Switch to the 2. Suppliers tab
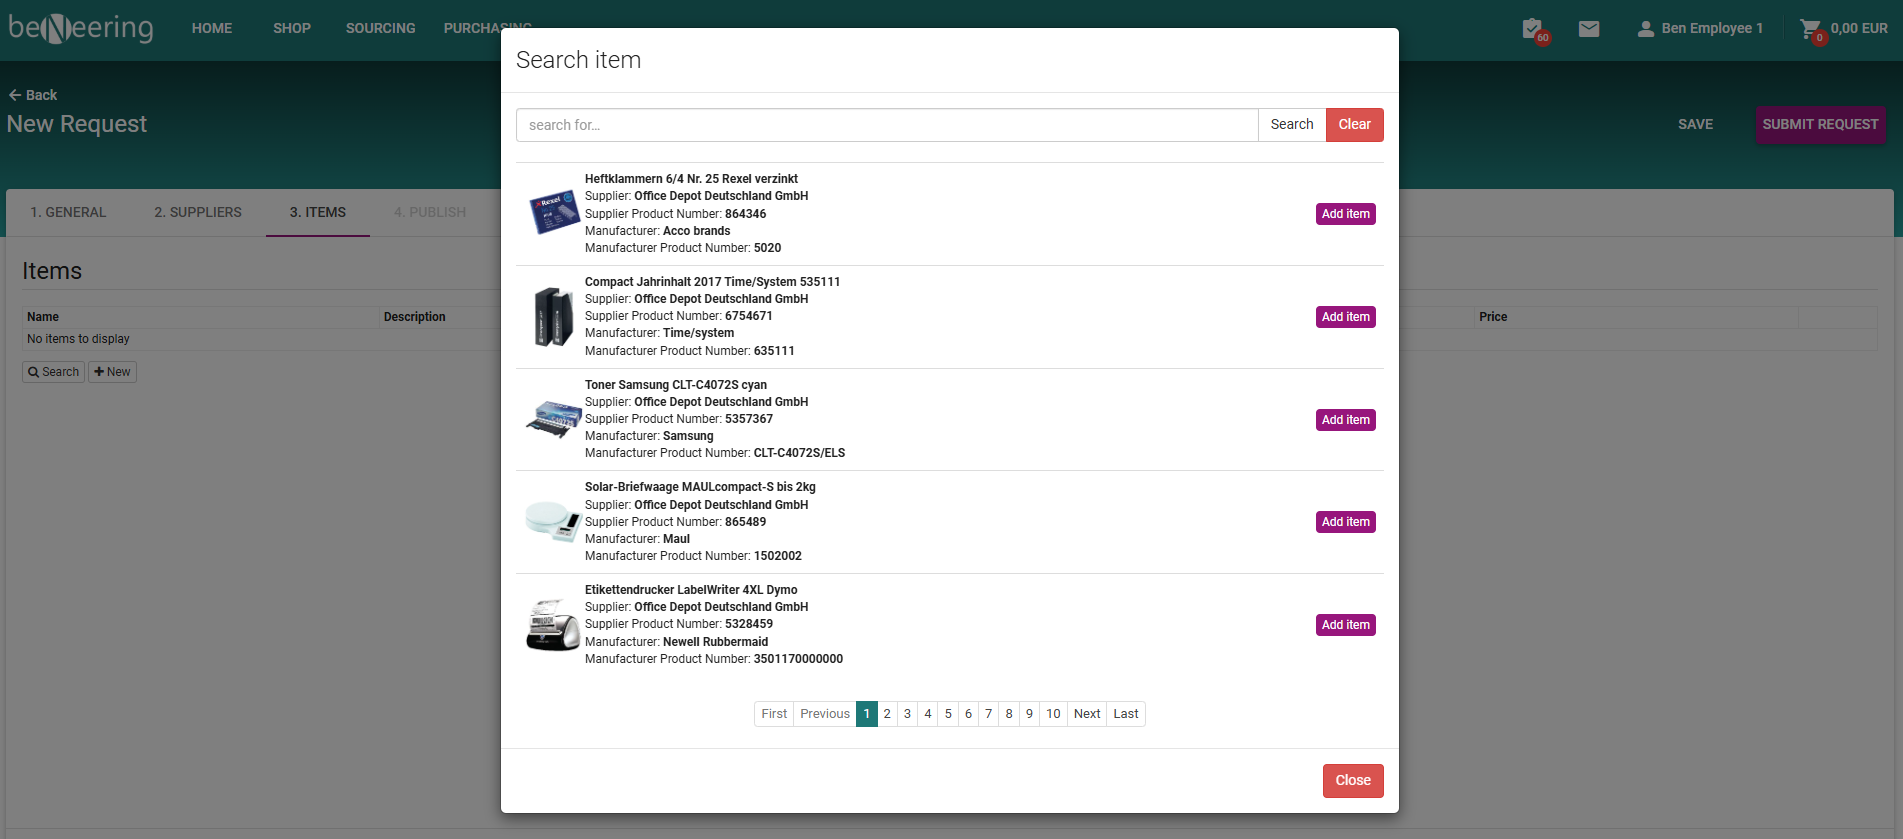Image resolution: width=1903 pixels, height=839 pixels. point(198,212)
